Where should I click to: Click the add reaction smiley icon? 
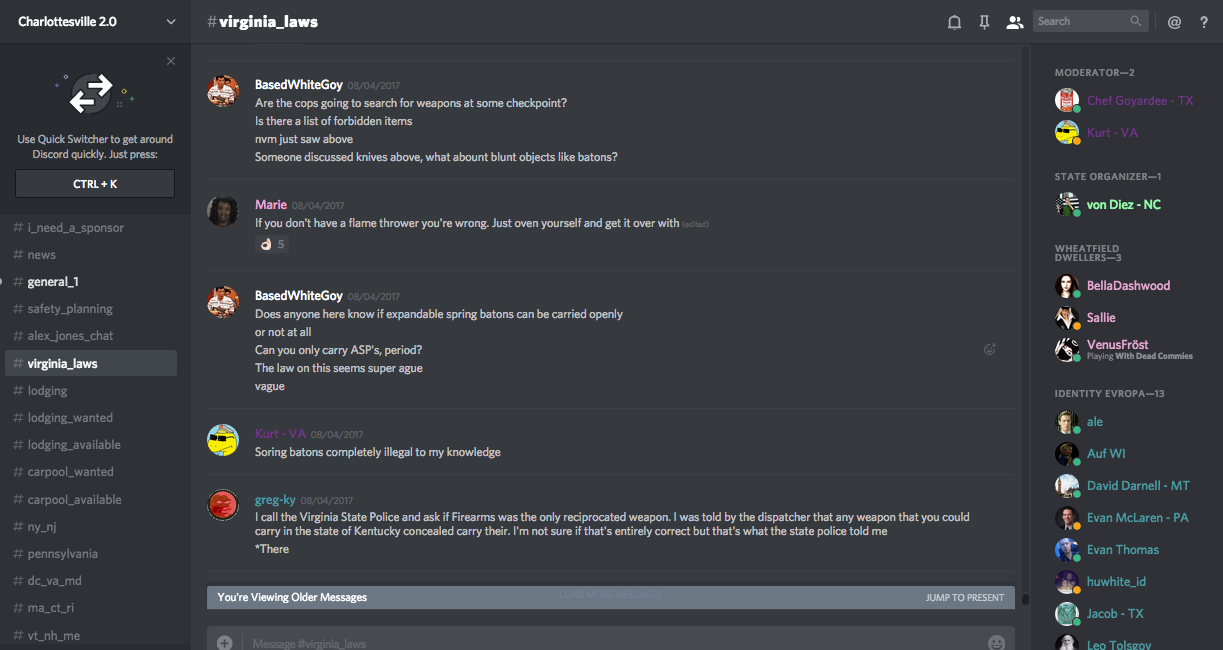point(990,349)
